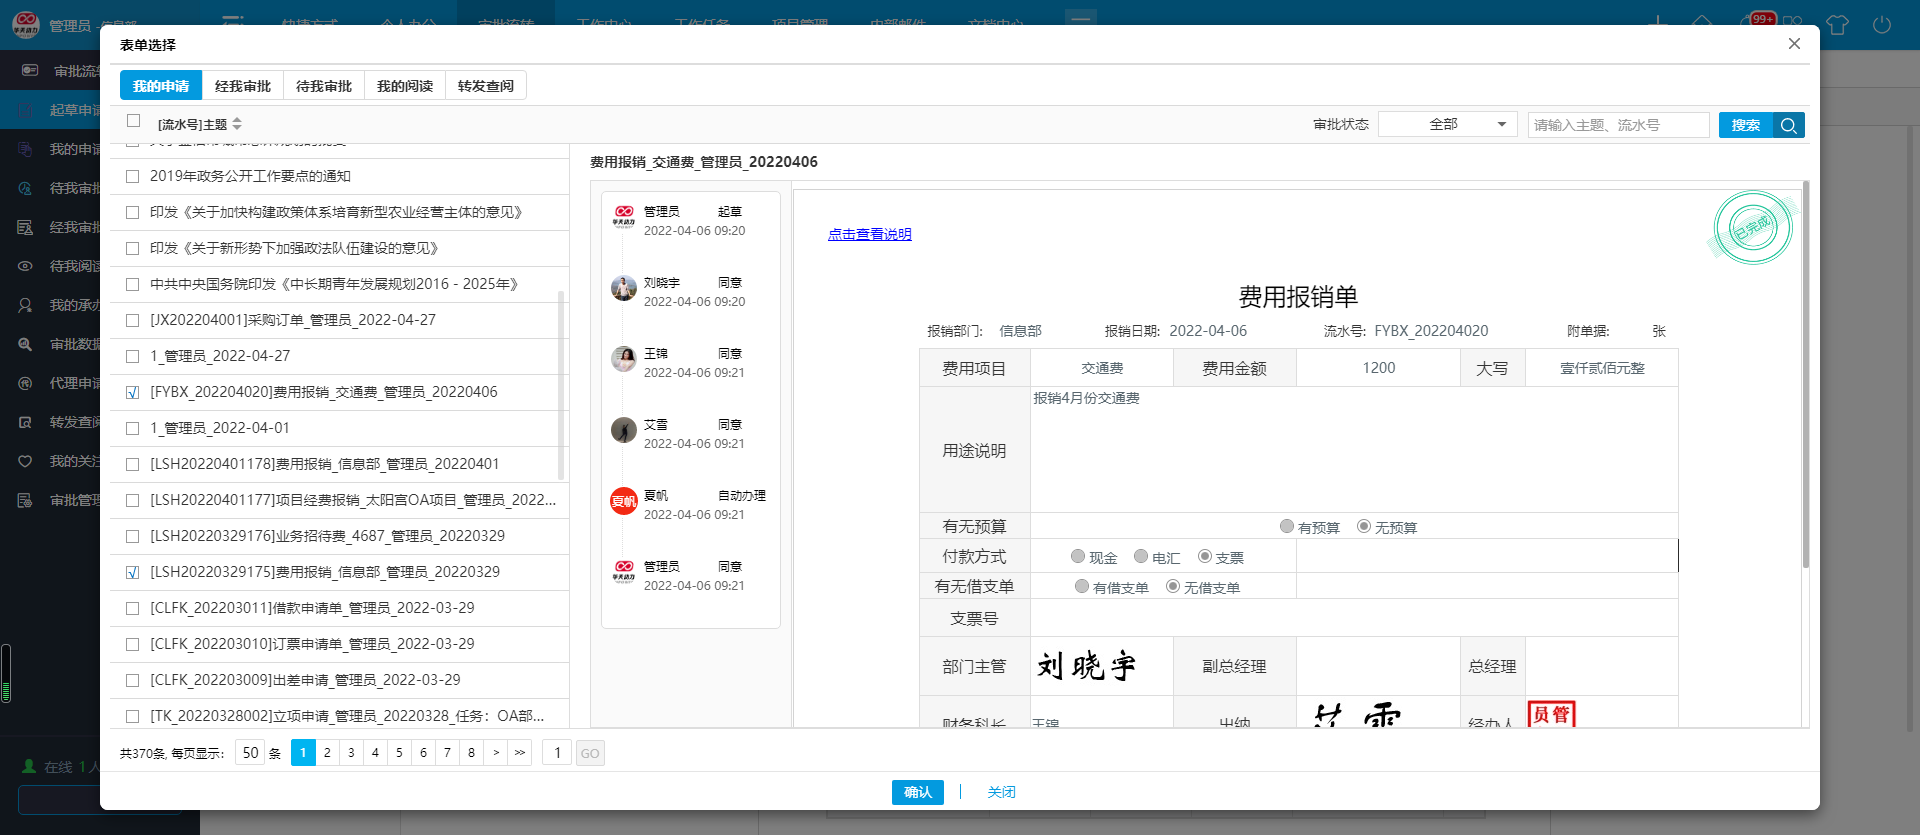This screenshot has width=1920, height=835.
Task: Click the 确认 button
Action: pos(917,792)
